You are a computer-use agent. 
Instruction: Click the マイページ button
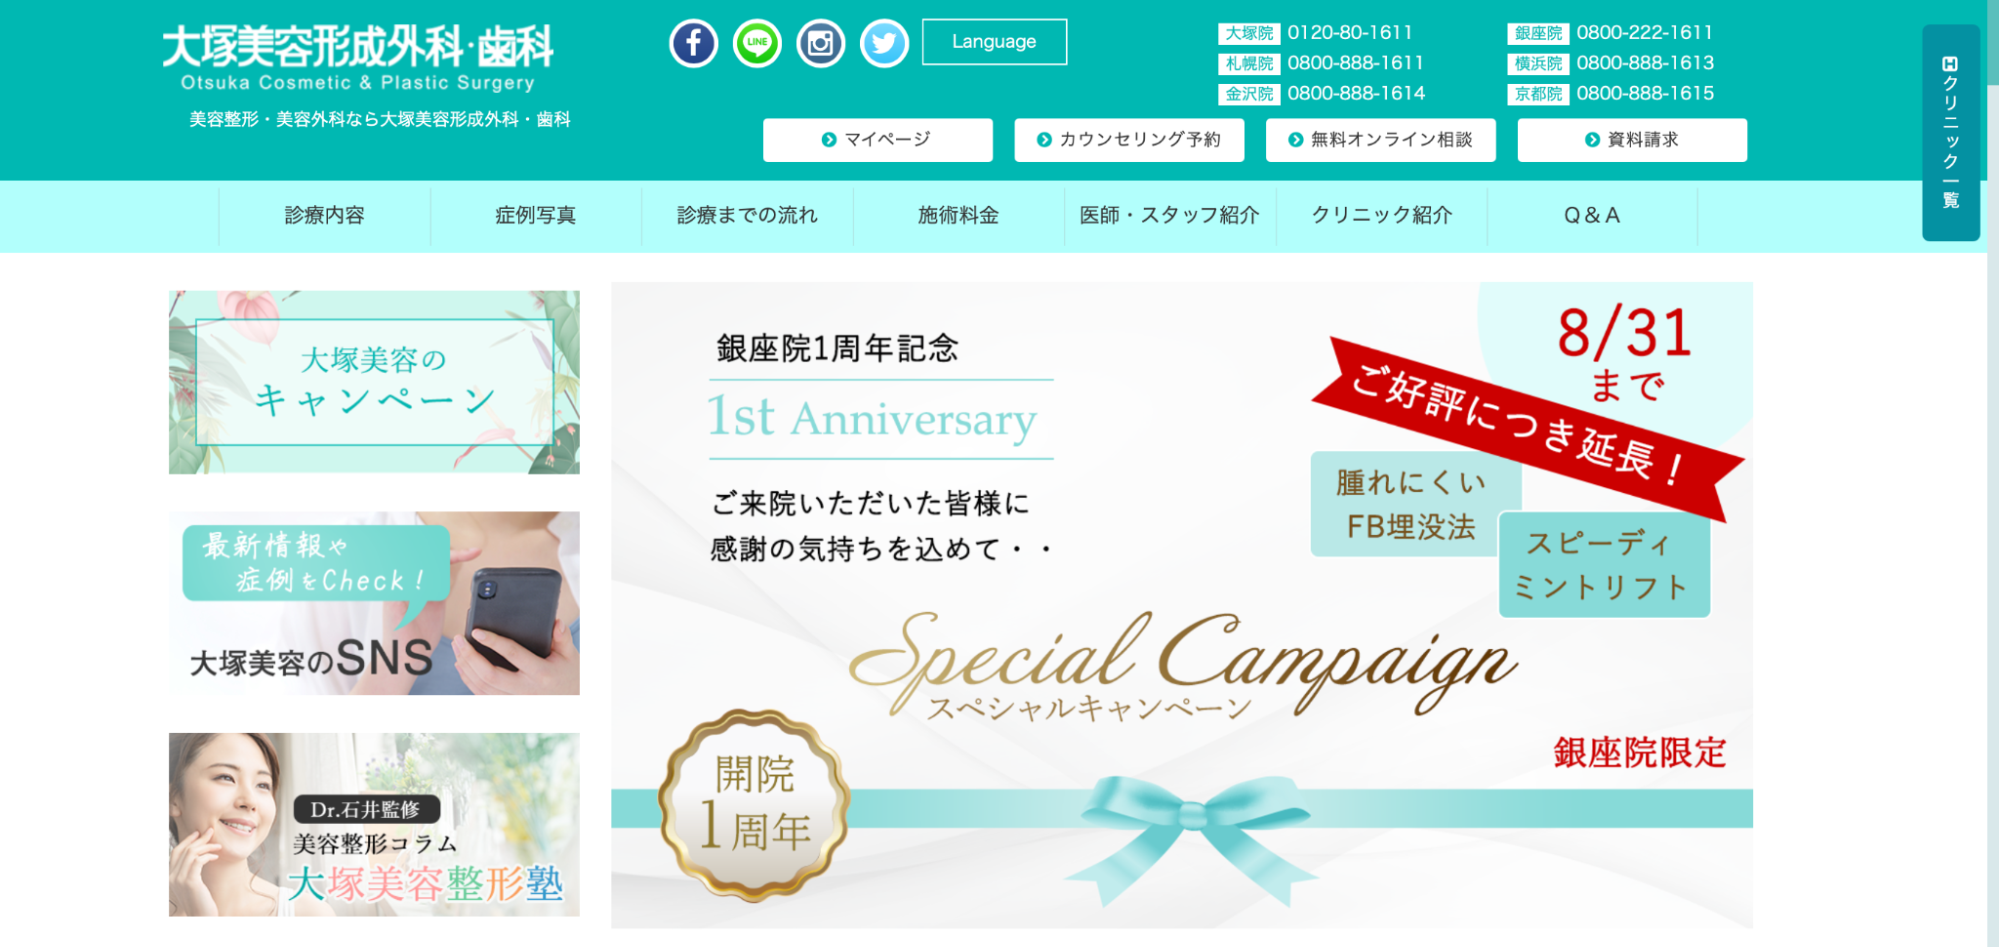[877, 140]
